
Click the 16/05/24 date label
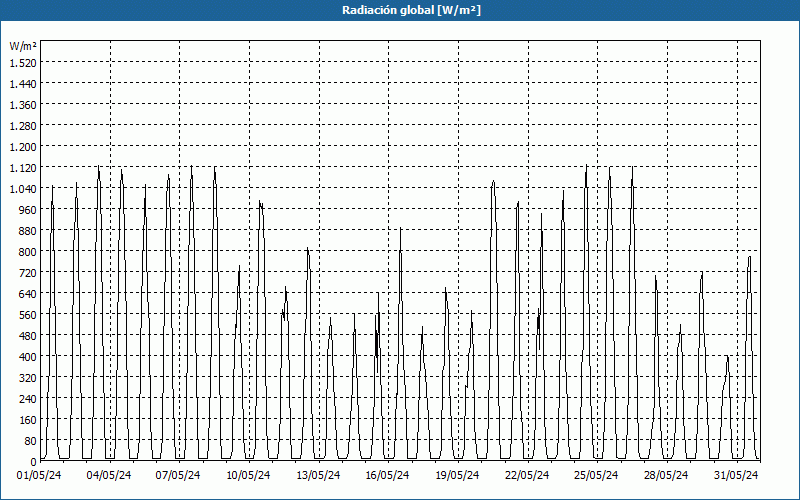click(x=387, y=475)
